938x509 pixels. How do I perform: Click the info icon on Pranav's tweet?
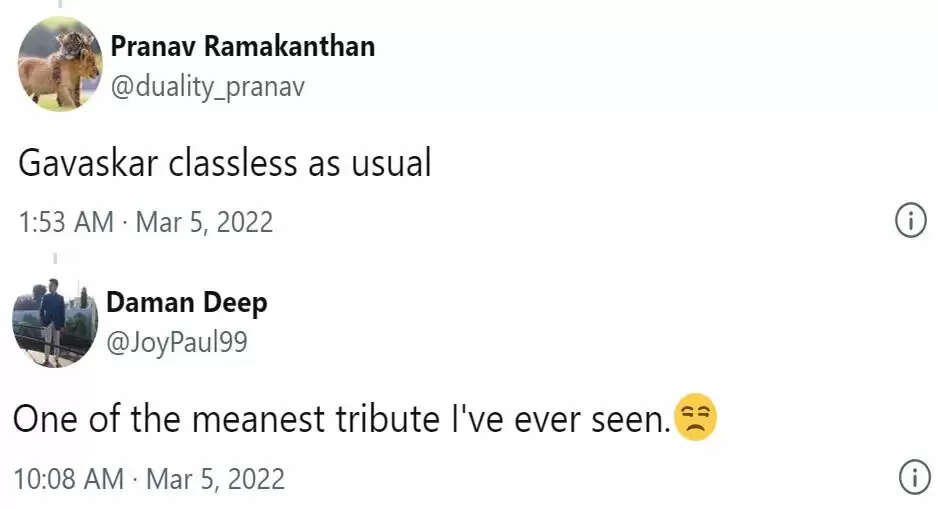coord(910,222)
